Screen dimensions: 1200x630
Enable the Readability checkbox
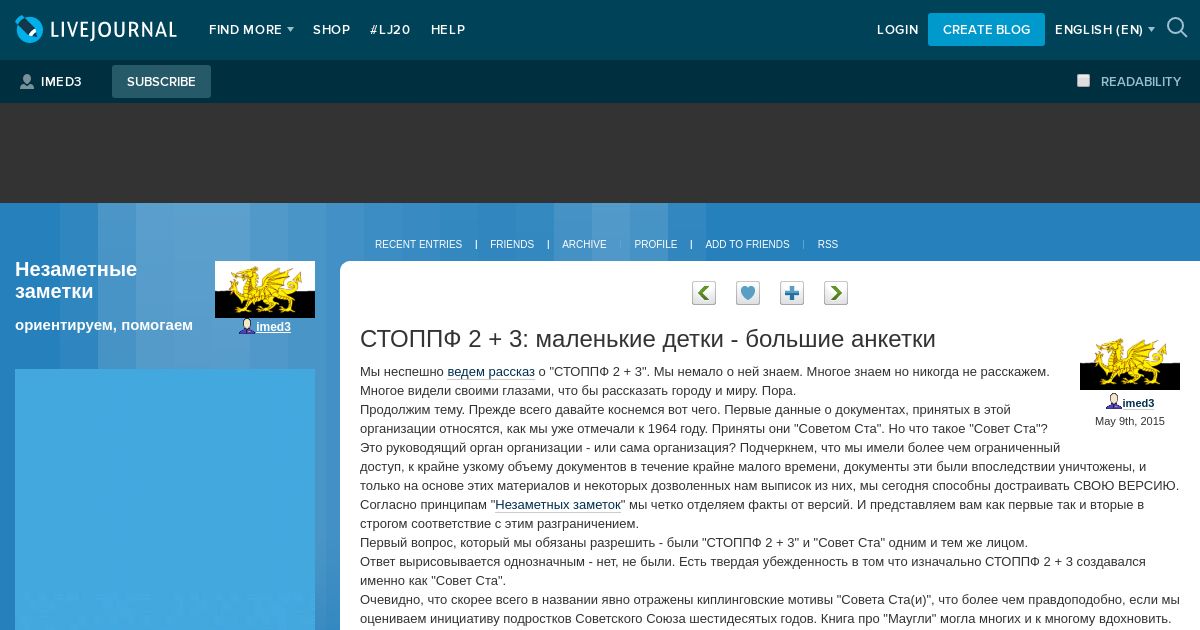coord(1083,81)
